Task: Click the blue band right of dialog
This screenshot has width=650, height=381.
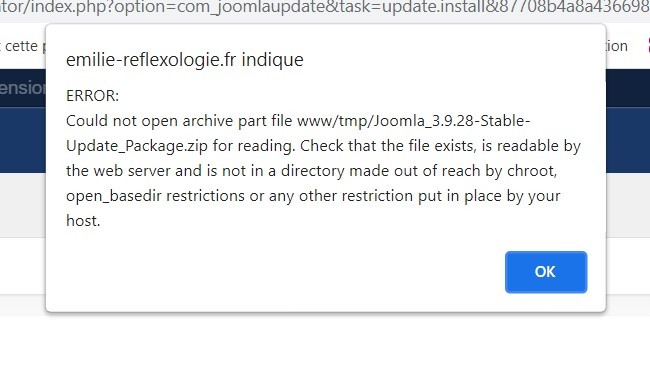Action: (x=628, y=140)
